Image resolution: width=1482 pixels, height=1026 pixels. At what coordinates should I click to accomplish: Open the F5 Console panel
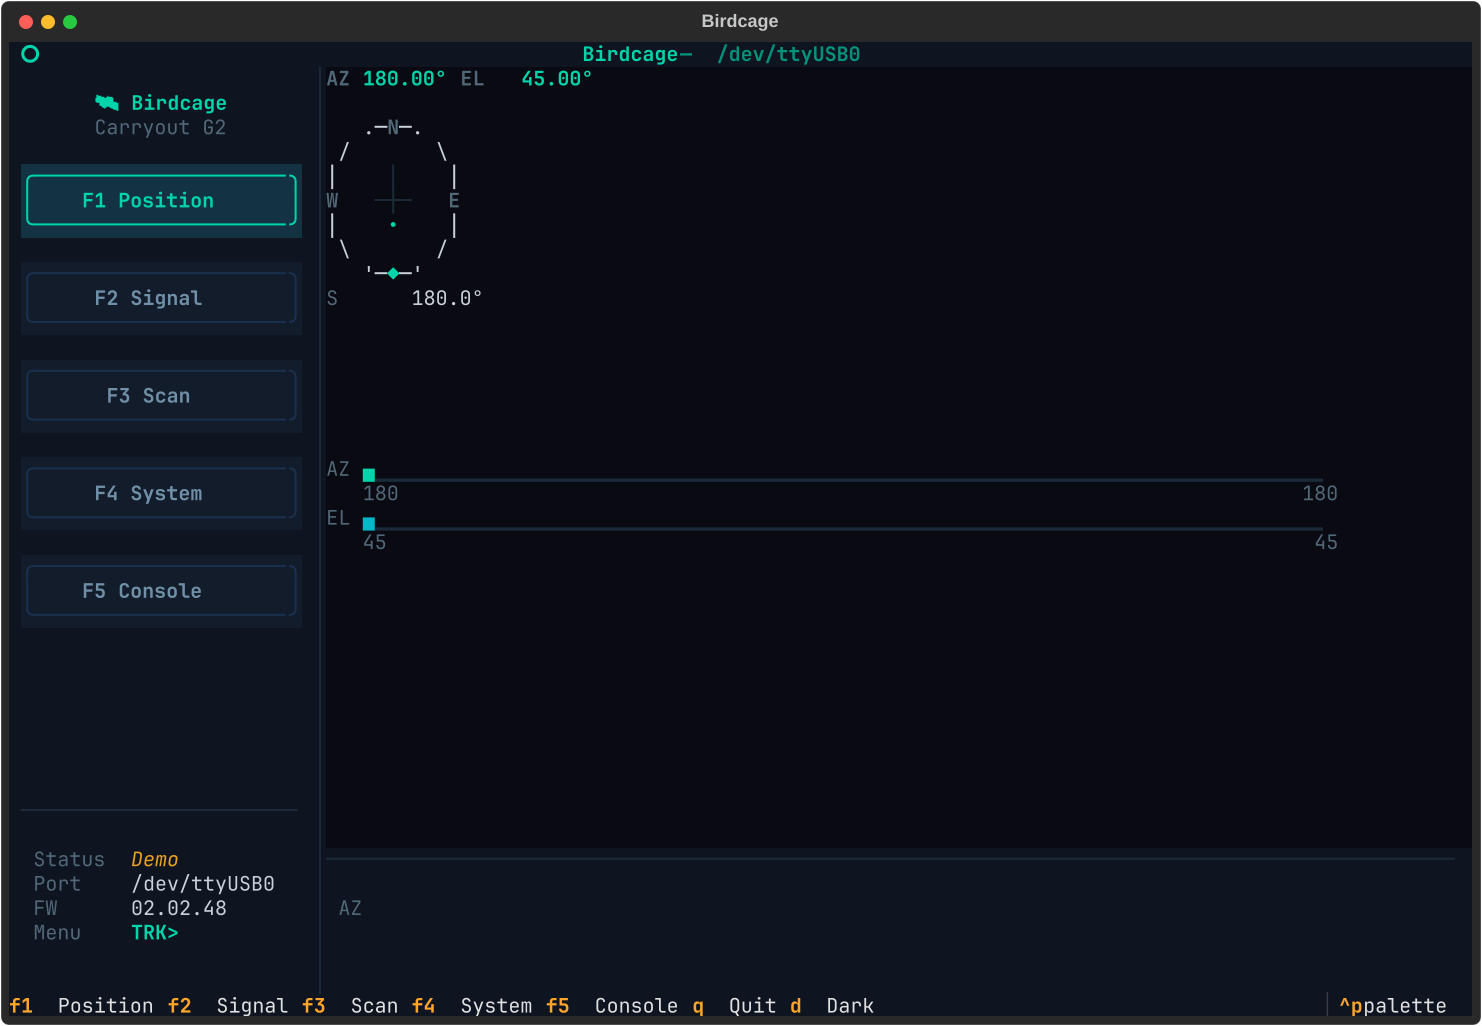161,590
